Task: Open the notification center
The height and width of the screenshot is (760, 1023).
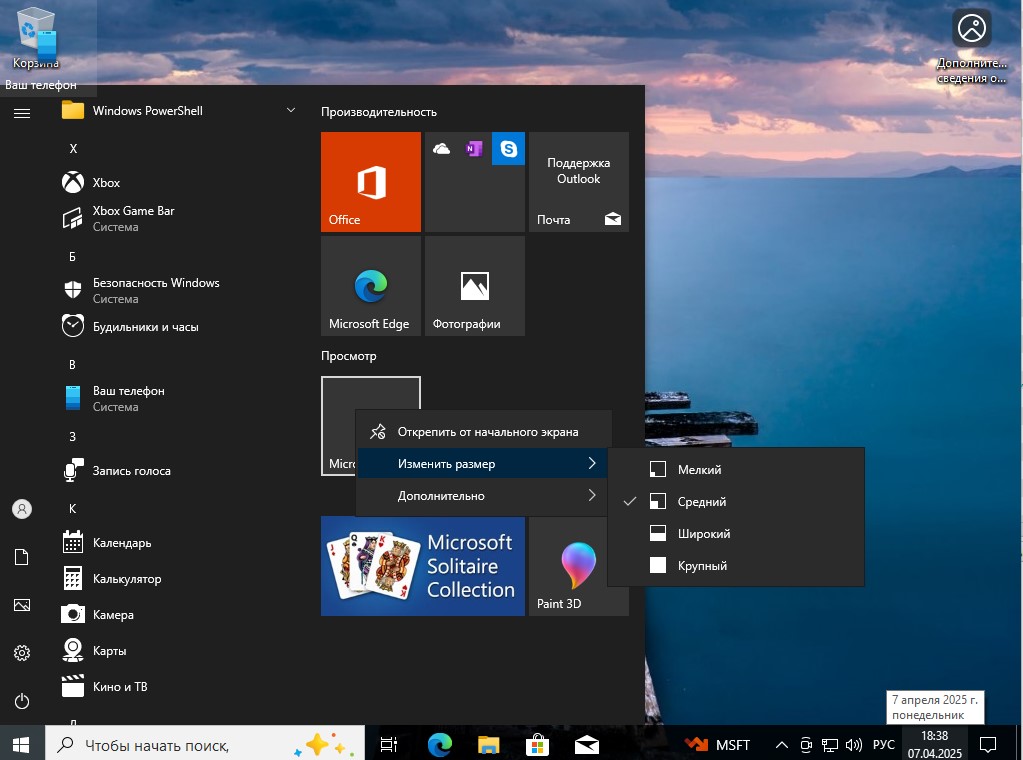Action: [988, 744]
